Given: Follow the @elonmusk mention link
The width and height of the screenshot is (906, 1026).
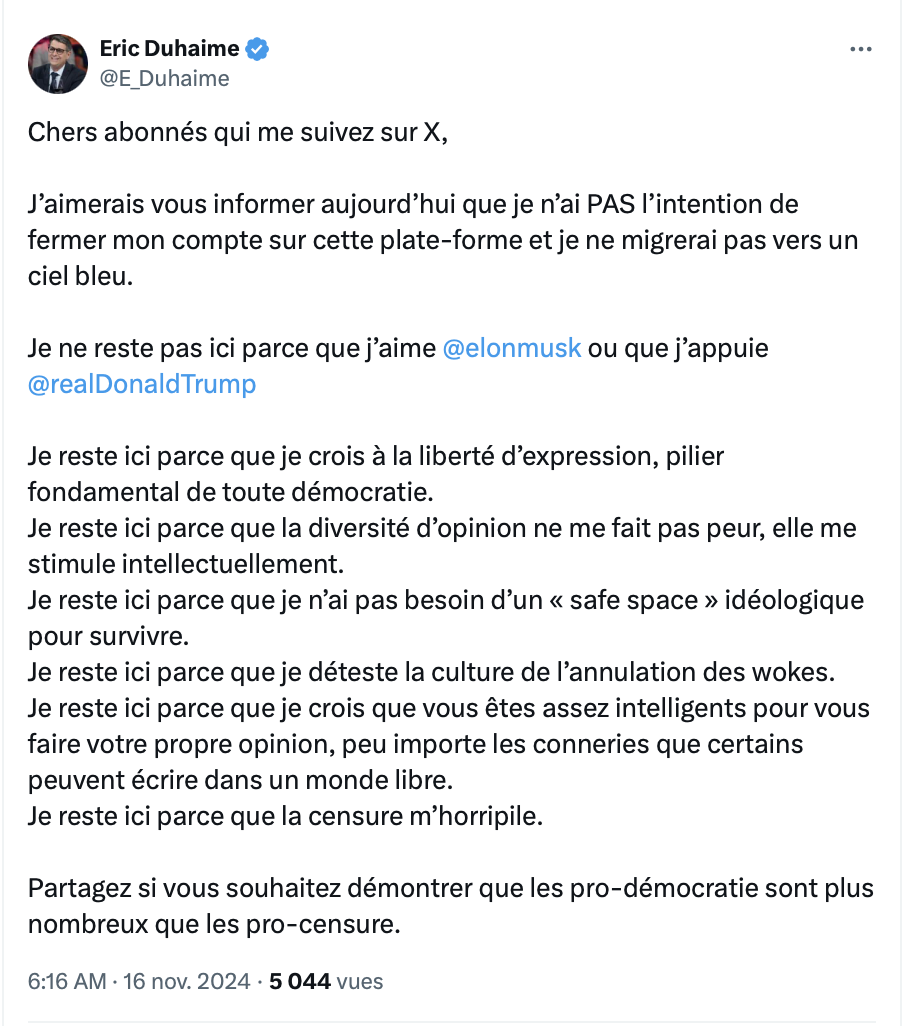Looking at the screenshot, I should pyautogui.click(x=512, y=348).
